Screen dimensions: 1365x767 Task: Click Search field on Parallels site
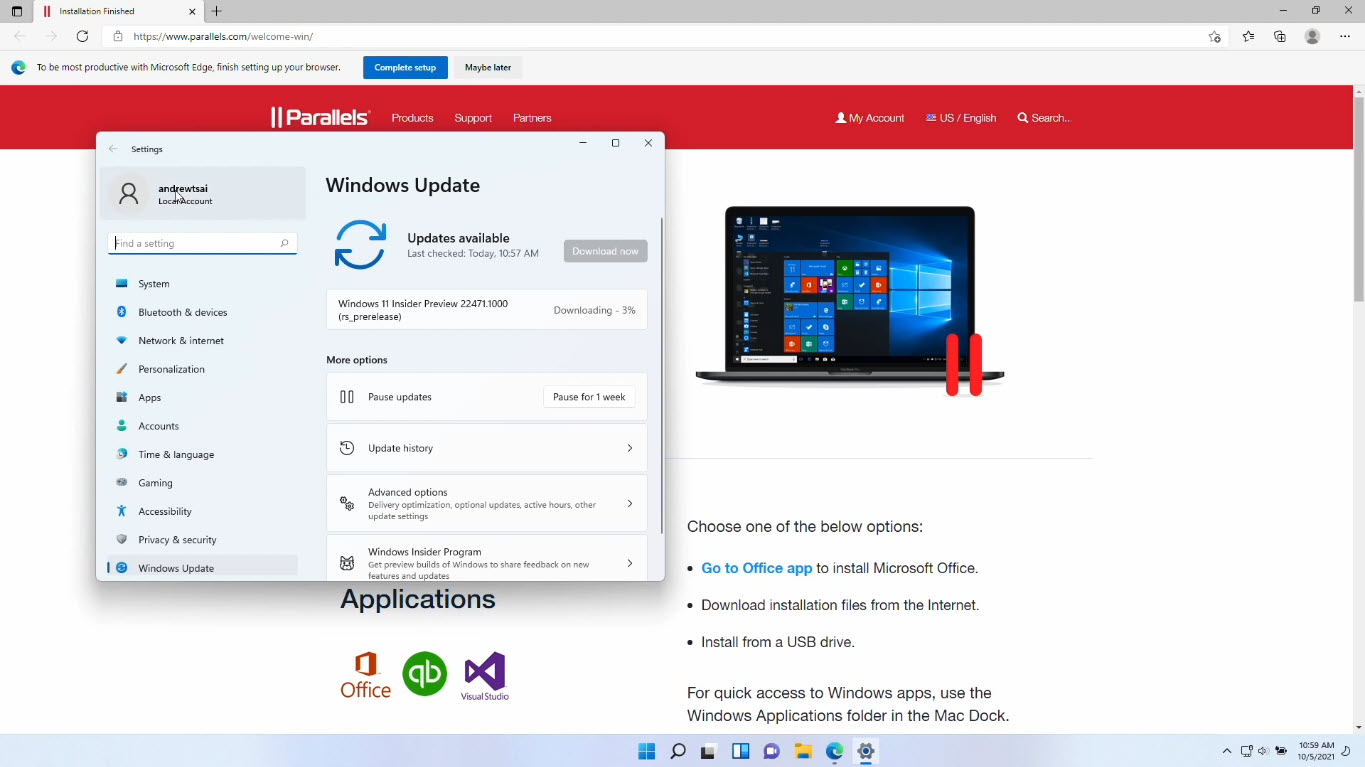click(1044, 118)
